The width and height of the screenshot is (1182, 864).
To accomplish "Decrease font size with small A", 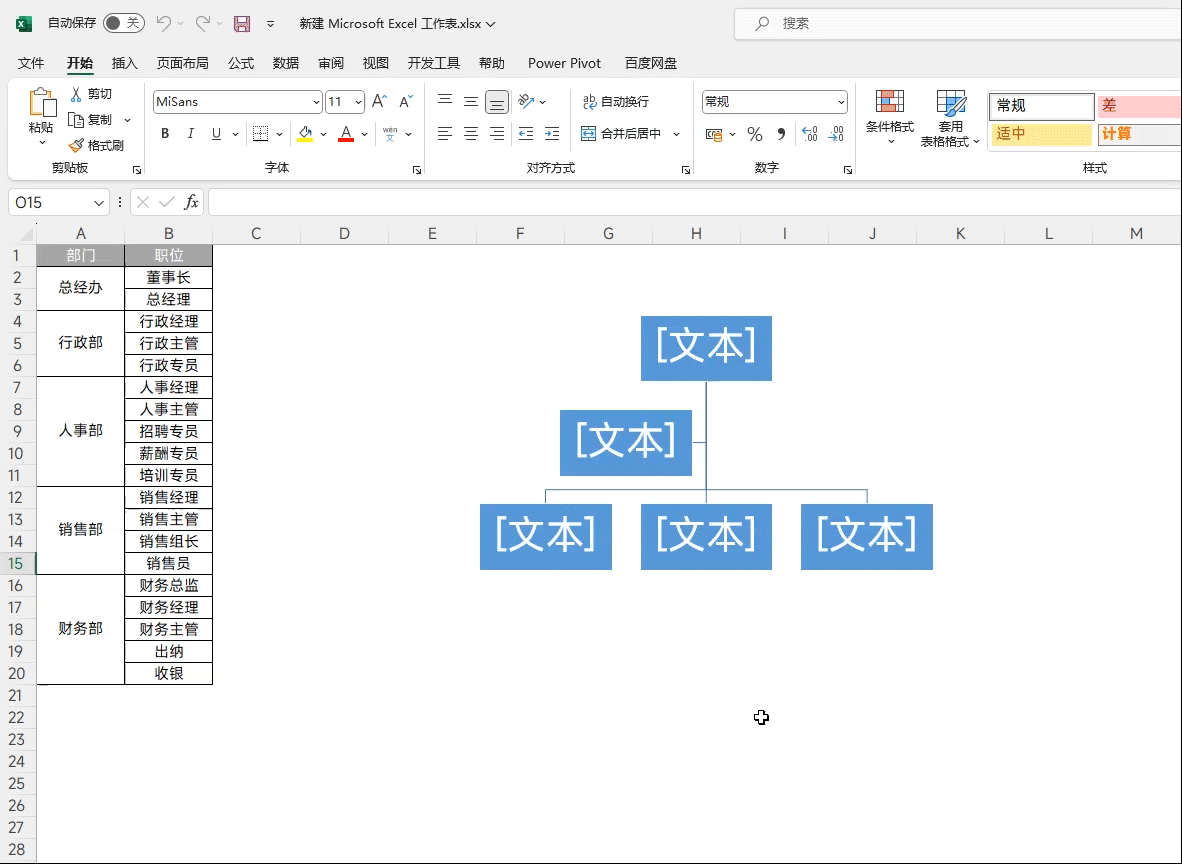I will 406,101.
